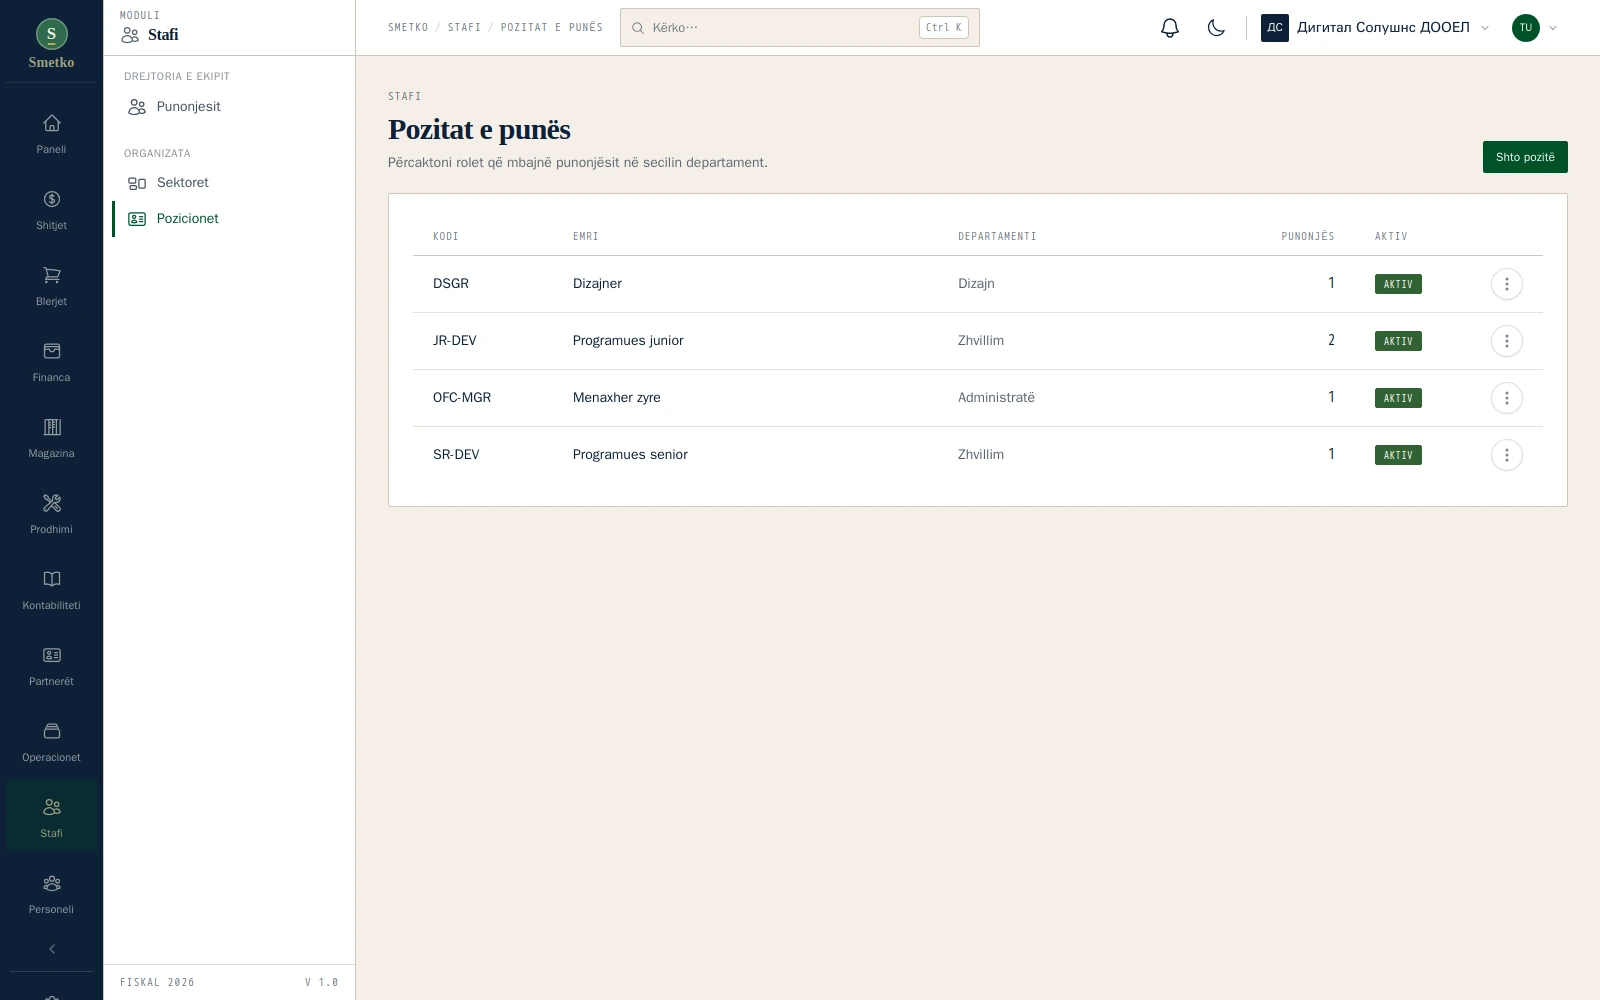Open the TU user avatar menu

click(x=1535, y=28)
